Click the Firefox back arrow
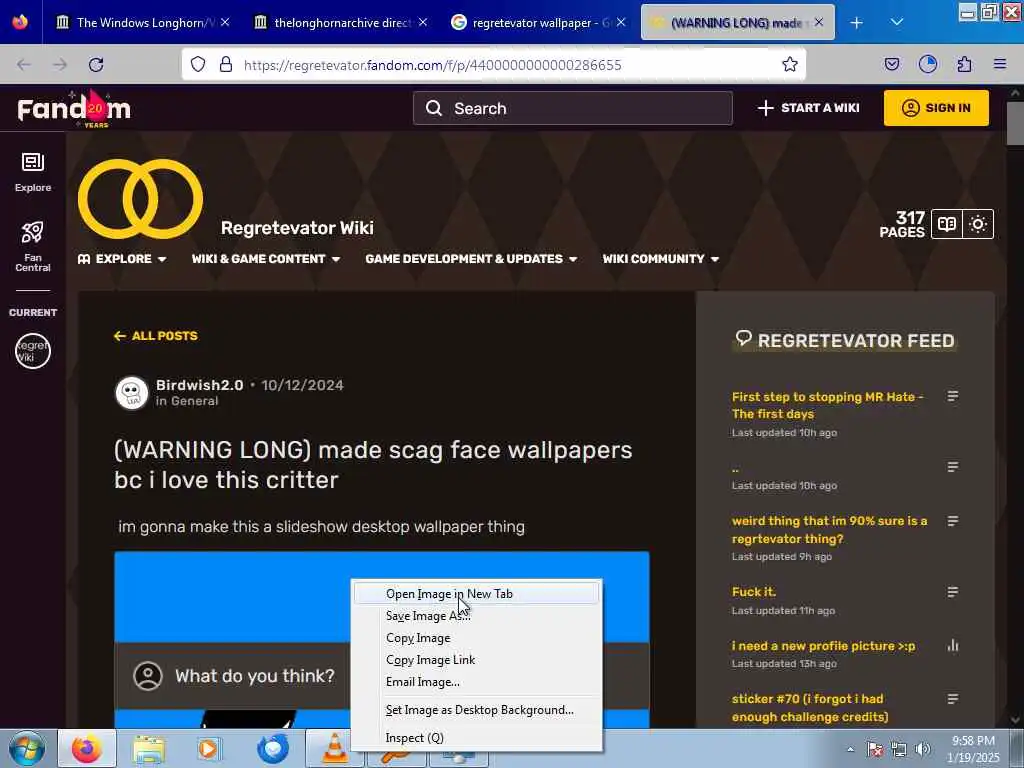Viewport: 1024px width, 768px height. coord(24,65)
